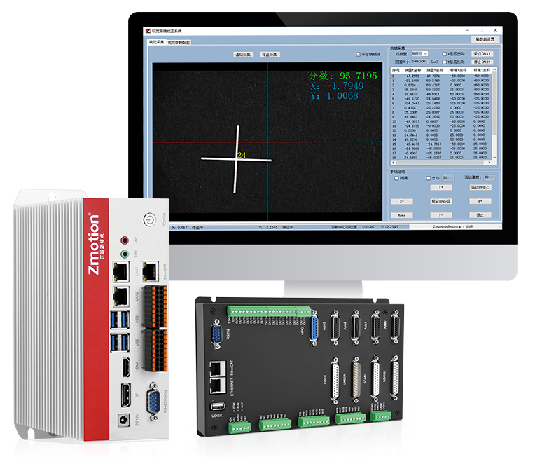Viewport: 535px width, 457px height.
Task: Toggle the first checkbox in manual operation panel
Action: point(396,178)
